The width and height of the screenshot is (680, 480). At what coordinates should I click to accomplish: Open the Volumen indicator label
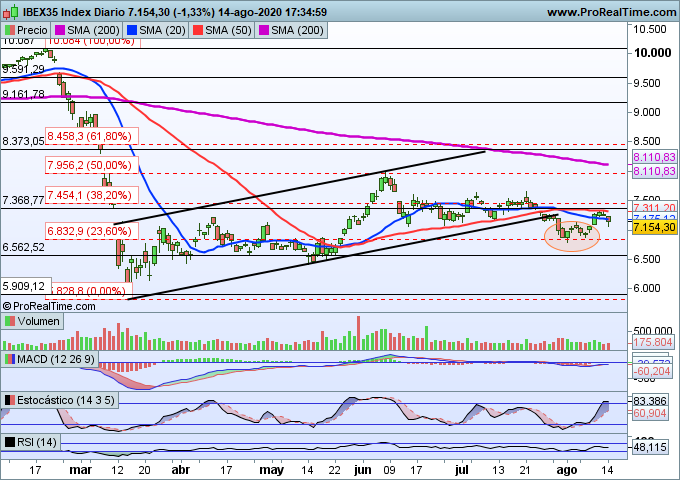click(39, 322)
